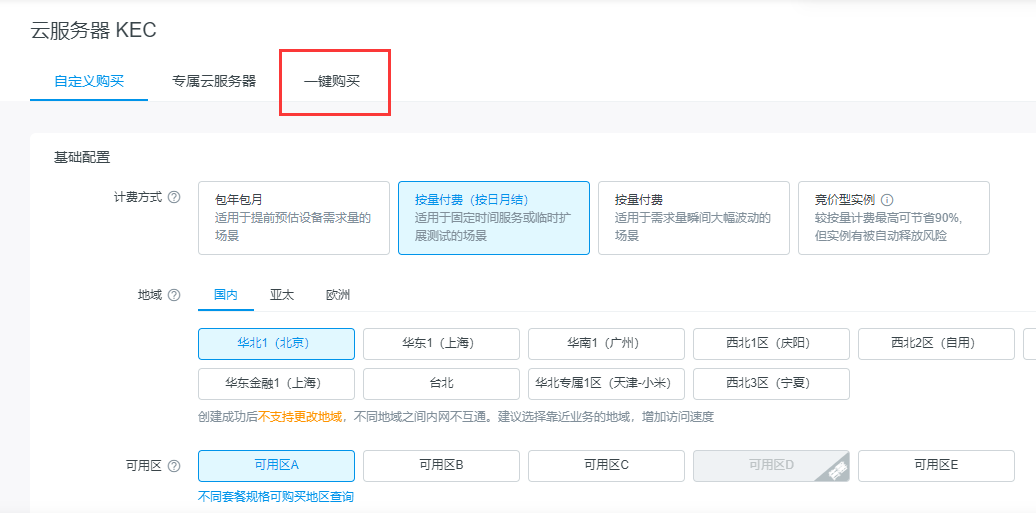
Task: Click the info icon beside 竞价型实例
Action: pos(887,200)
